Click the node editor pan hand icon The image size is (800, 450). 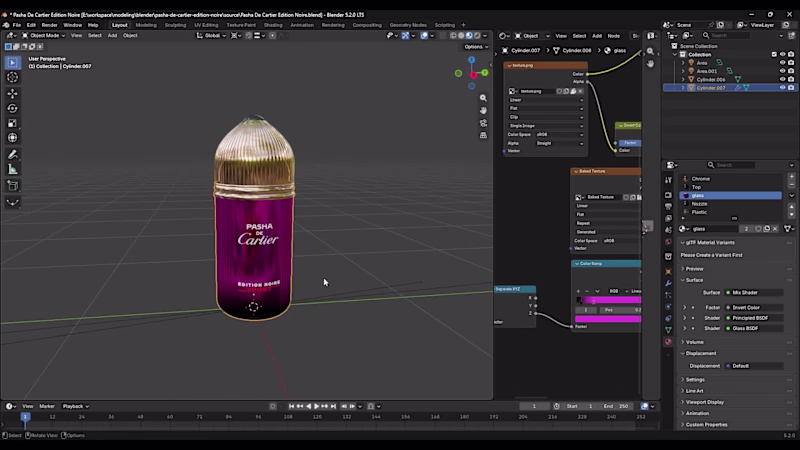coord(650,64)
